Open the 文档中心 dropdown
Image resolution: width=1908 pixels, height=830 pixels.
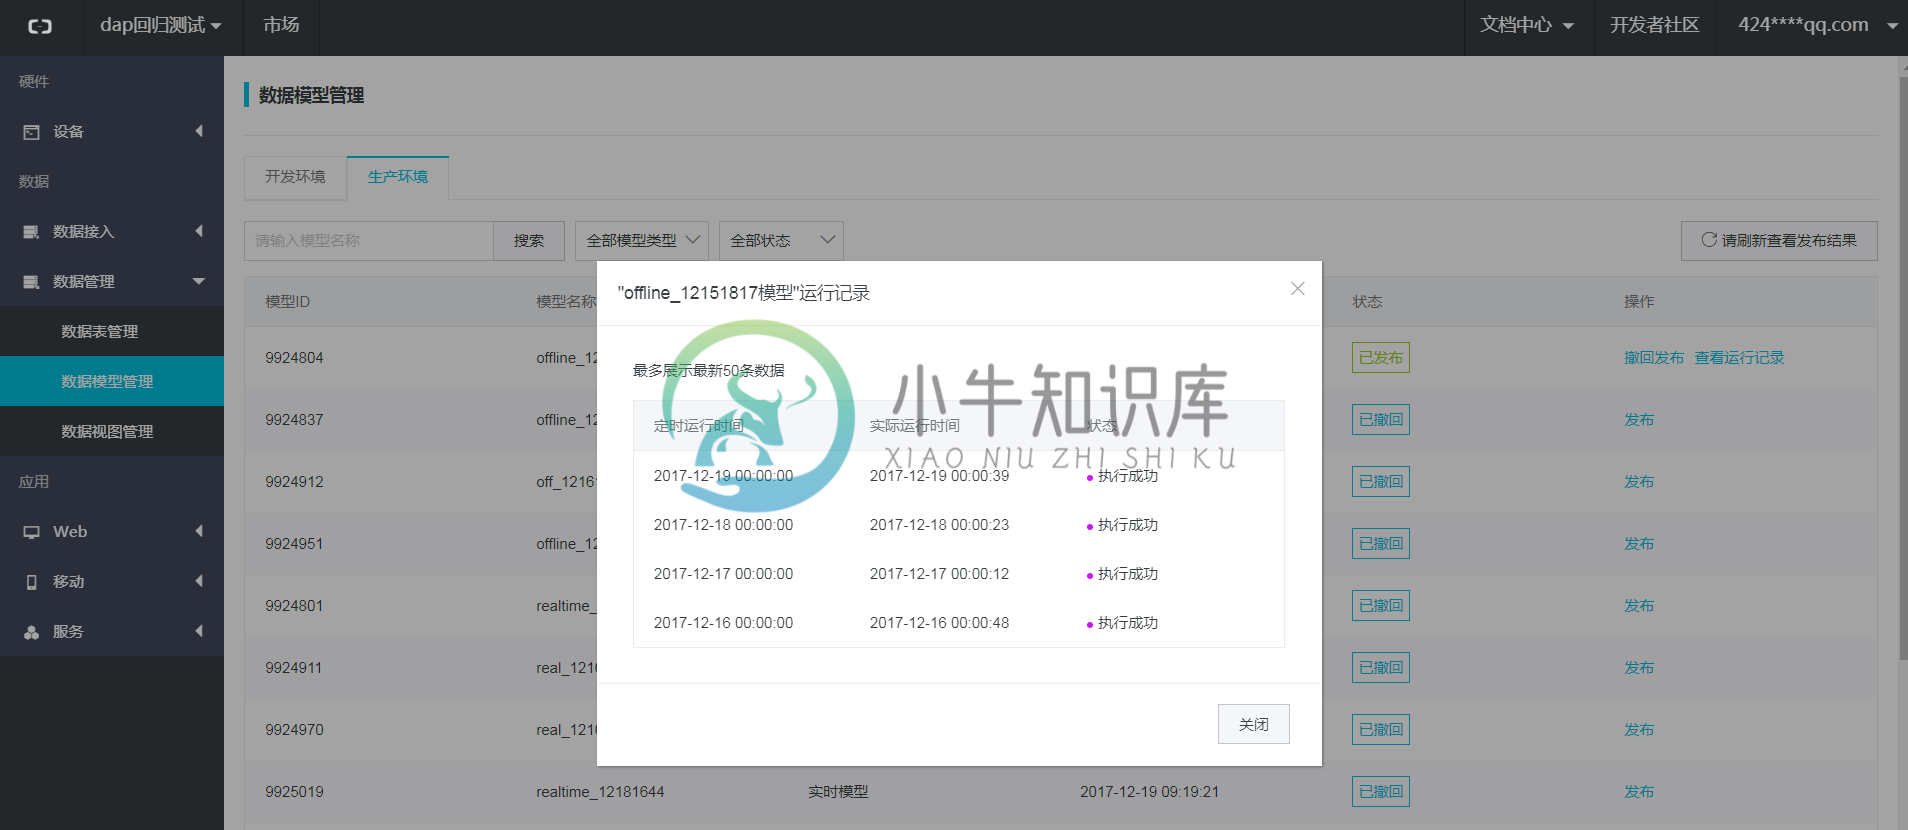click(x=1526, y=25)
